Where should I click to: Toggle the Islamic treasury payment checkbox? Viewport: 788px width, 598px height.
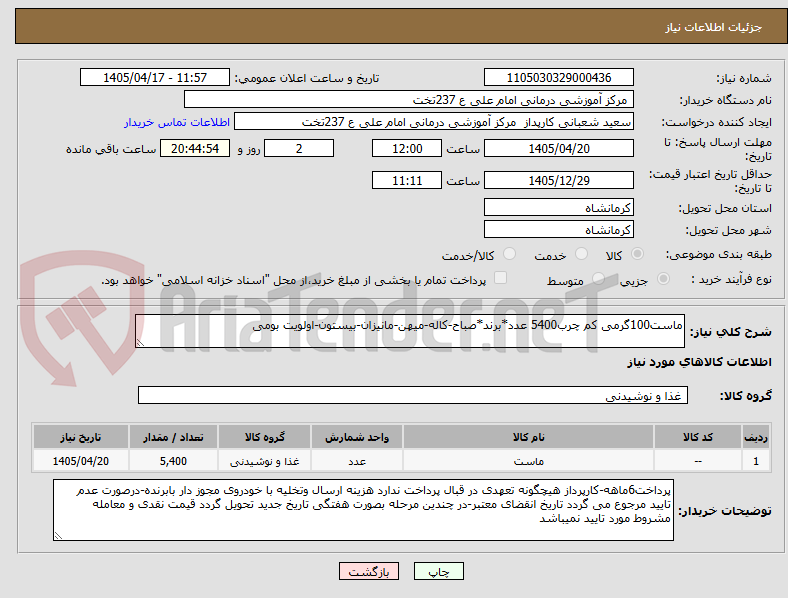pyautogui.click(x=501, y=278)
